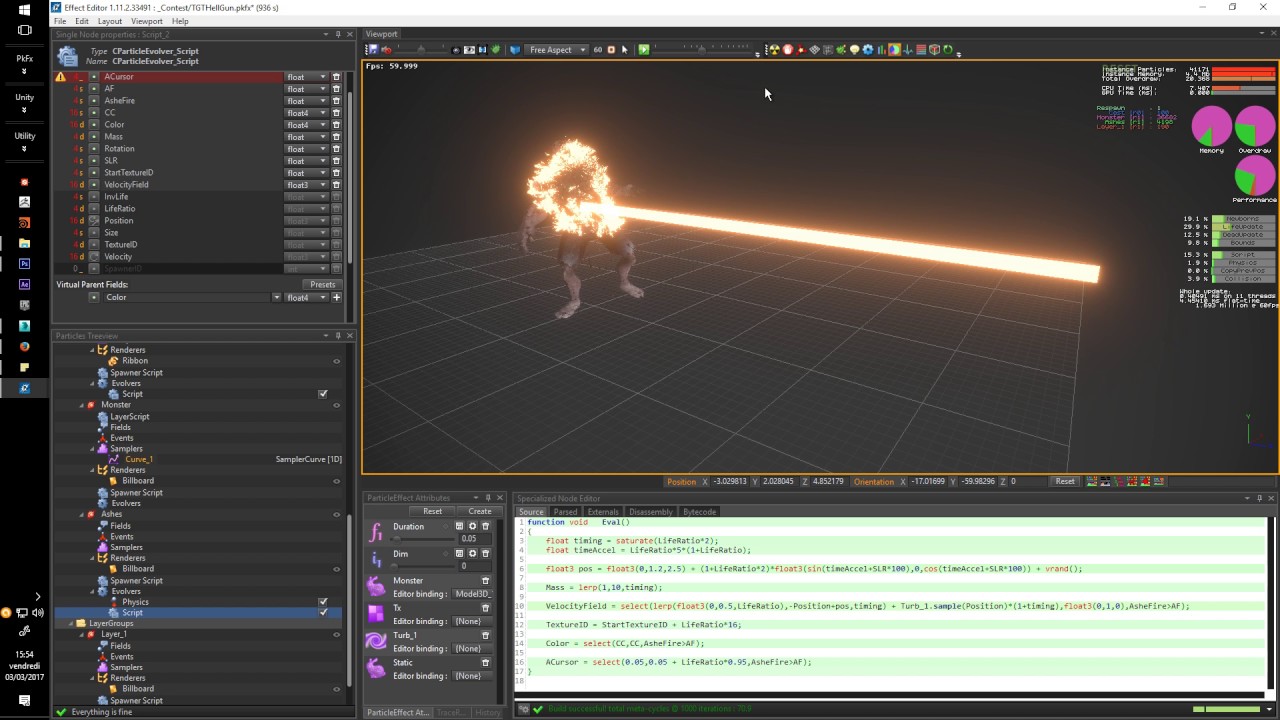Delete the ACursor field with its trash icon
The height and width of the screenshot is (720, 1280).
[336, 77]
